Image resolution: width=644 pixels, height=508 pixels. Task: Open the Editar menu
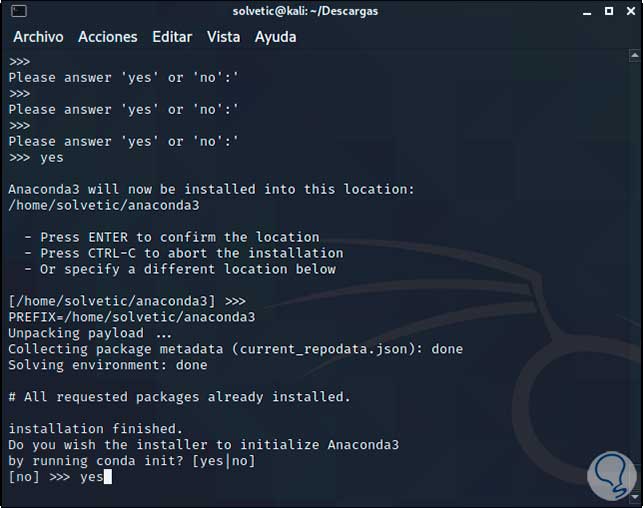tap(172, 36)
